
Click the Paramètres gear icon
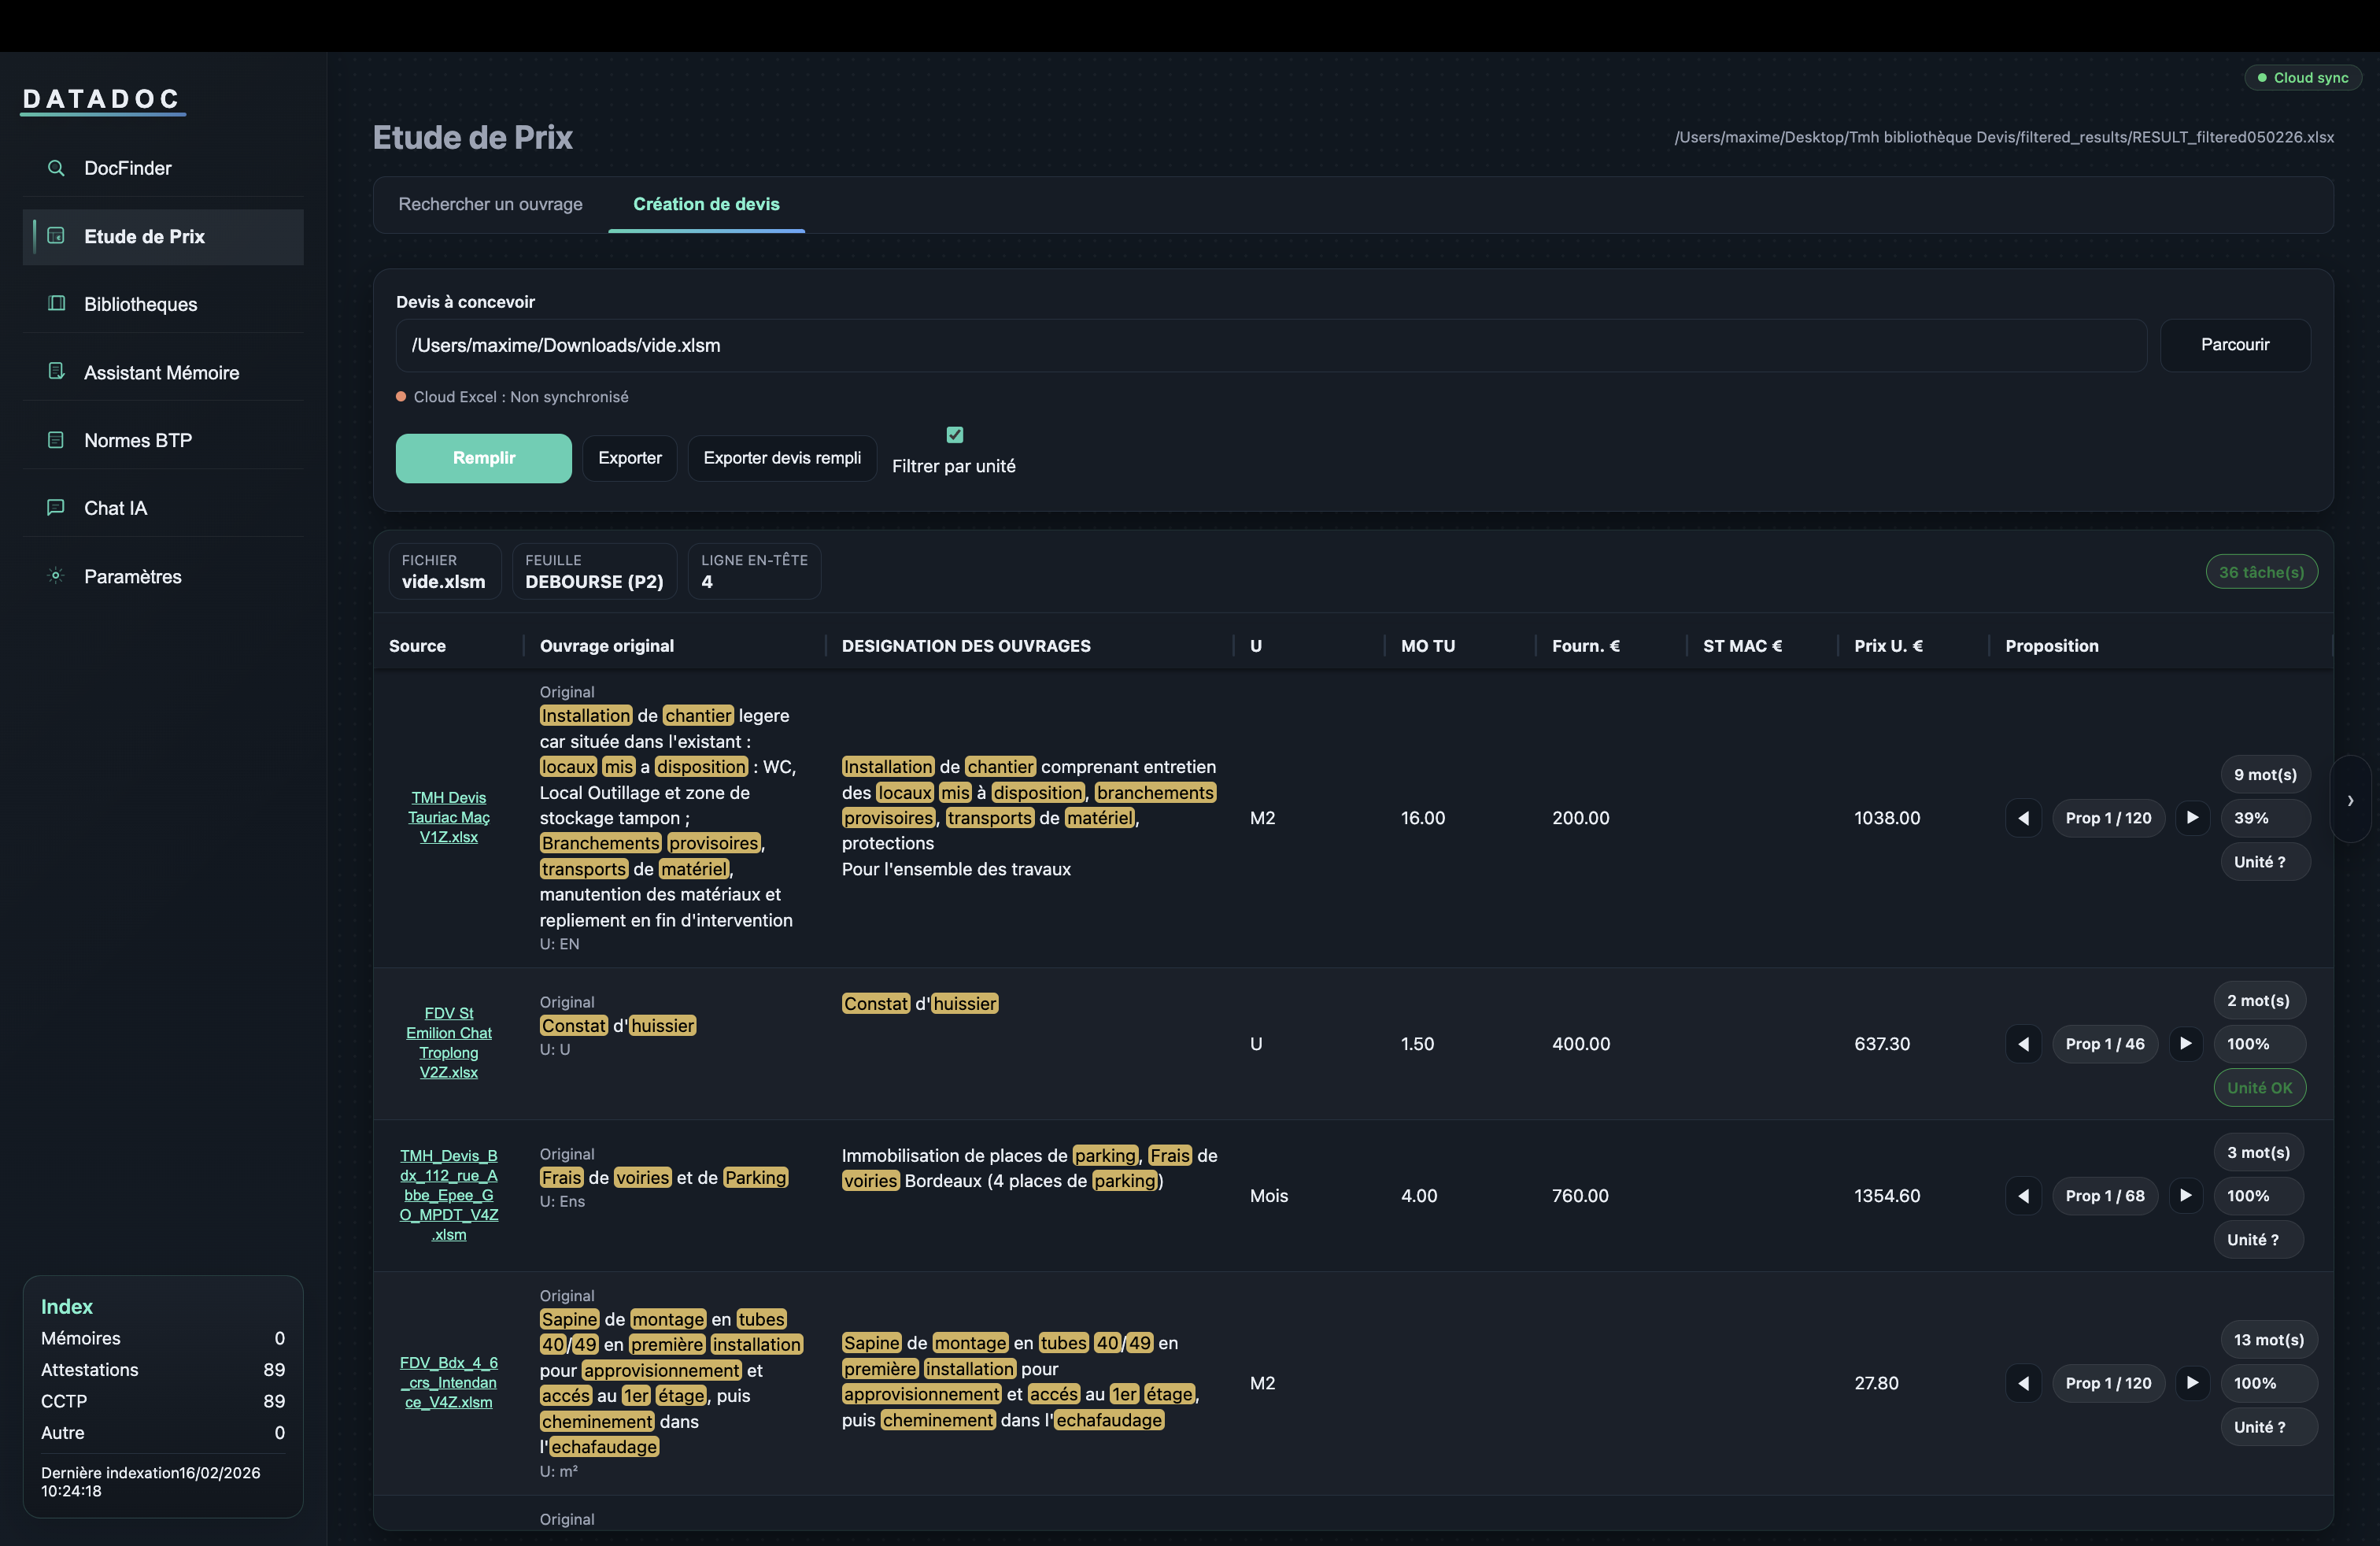tap(56, 576)
